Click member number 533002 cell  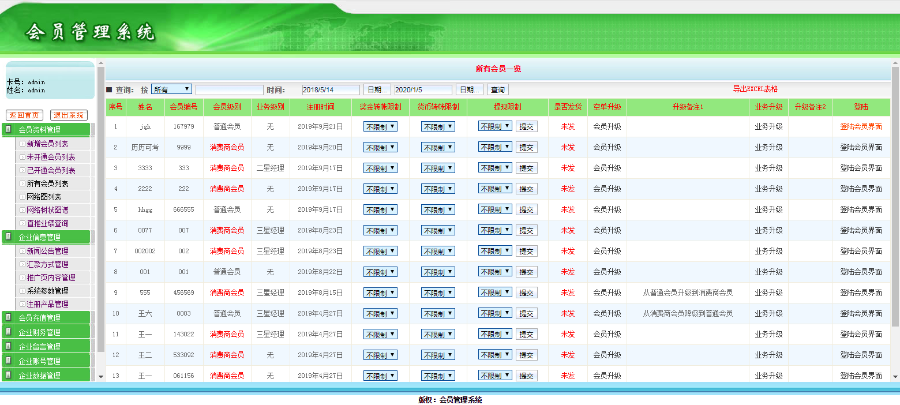[184, 355]
